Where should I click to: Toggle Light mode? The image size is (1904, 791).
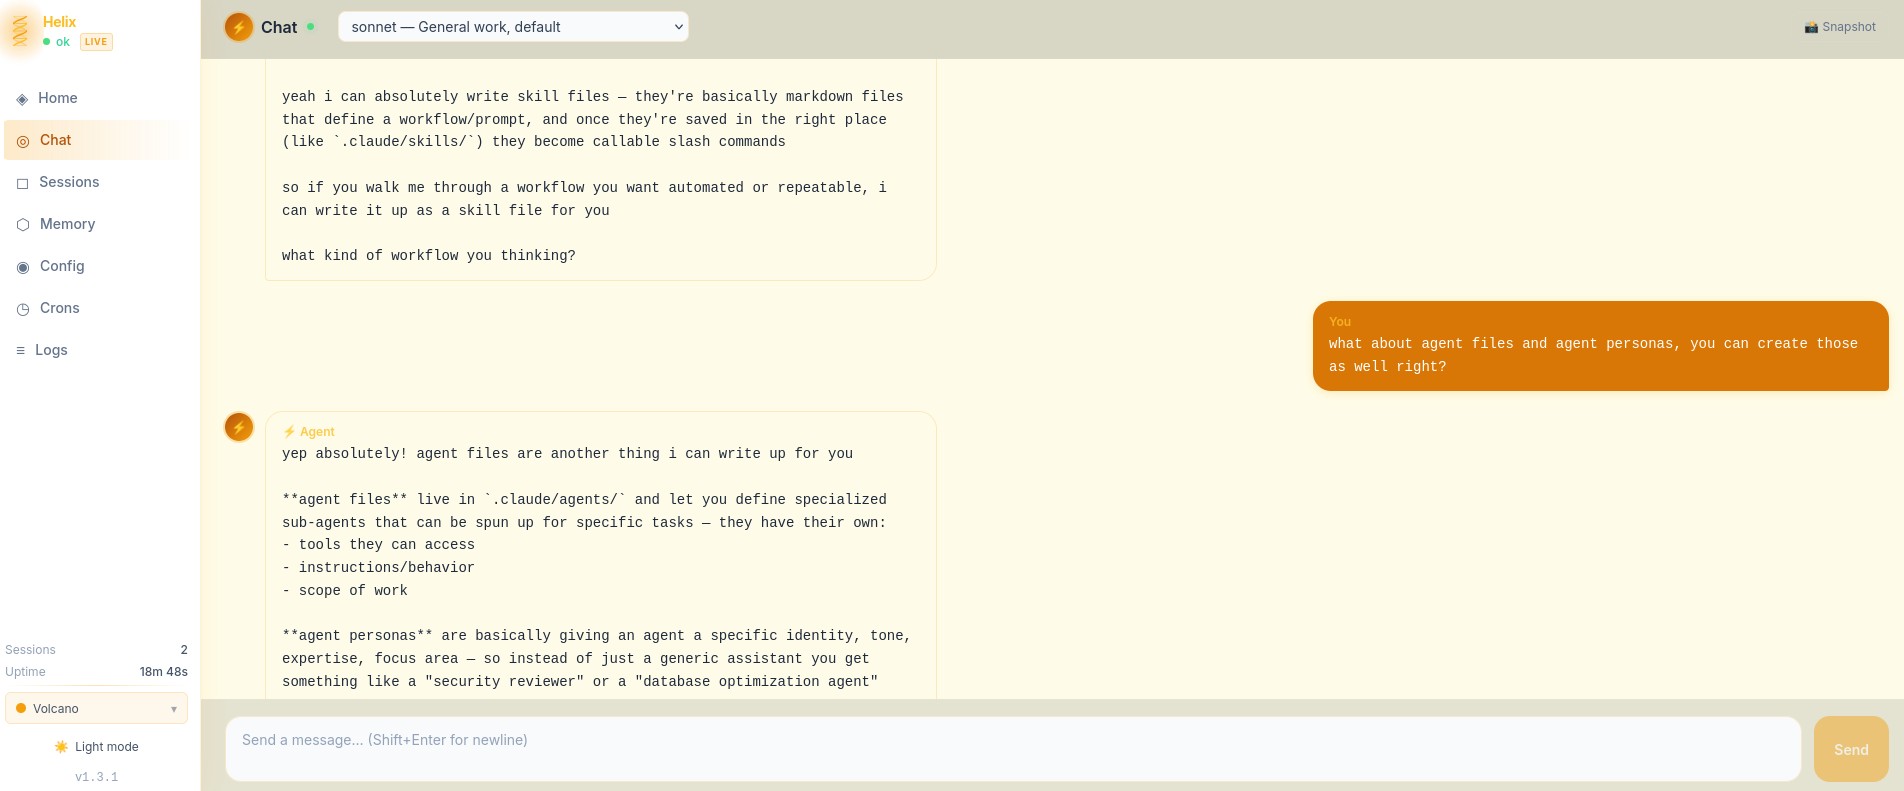[x=96, y=747]
